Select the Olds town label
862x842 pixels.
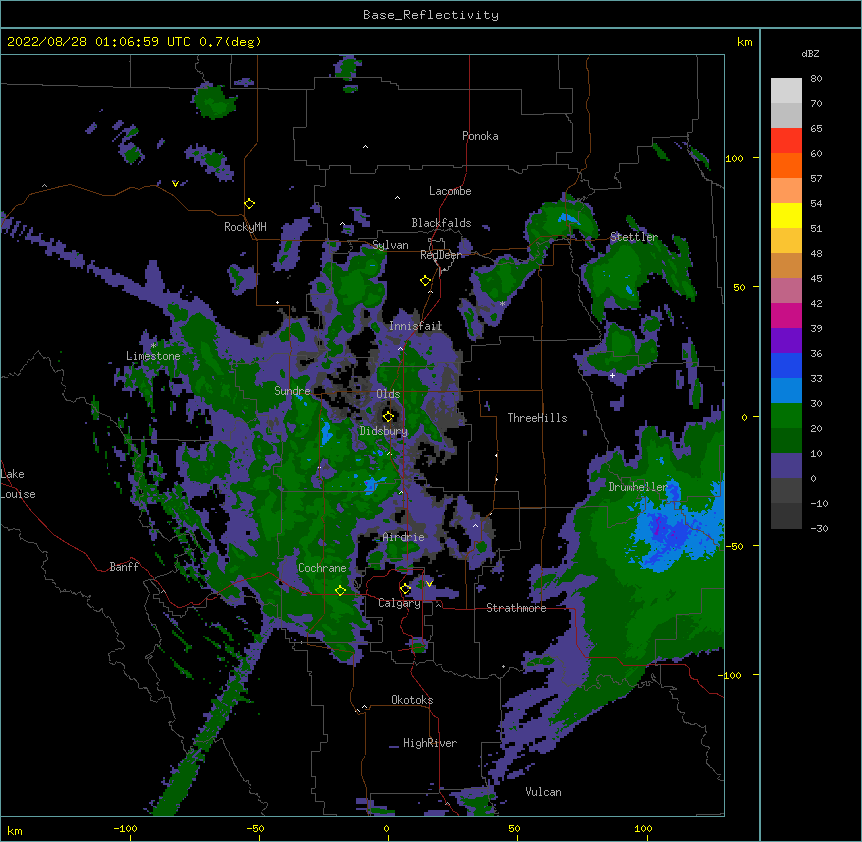coord(388,394)
